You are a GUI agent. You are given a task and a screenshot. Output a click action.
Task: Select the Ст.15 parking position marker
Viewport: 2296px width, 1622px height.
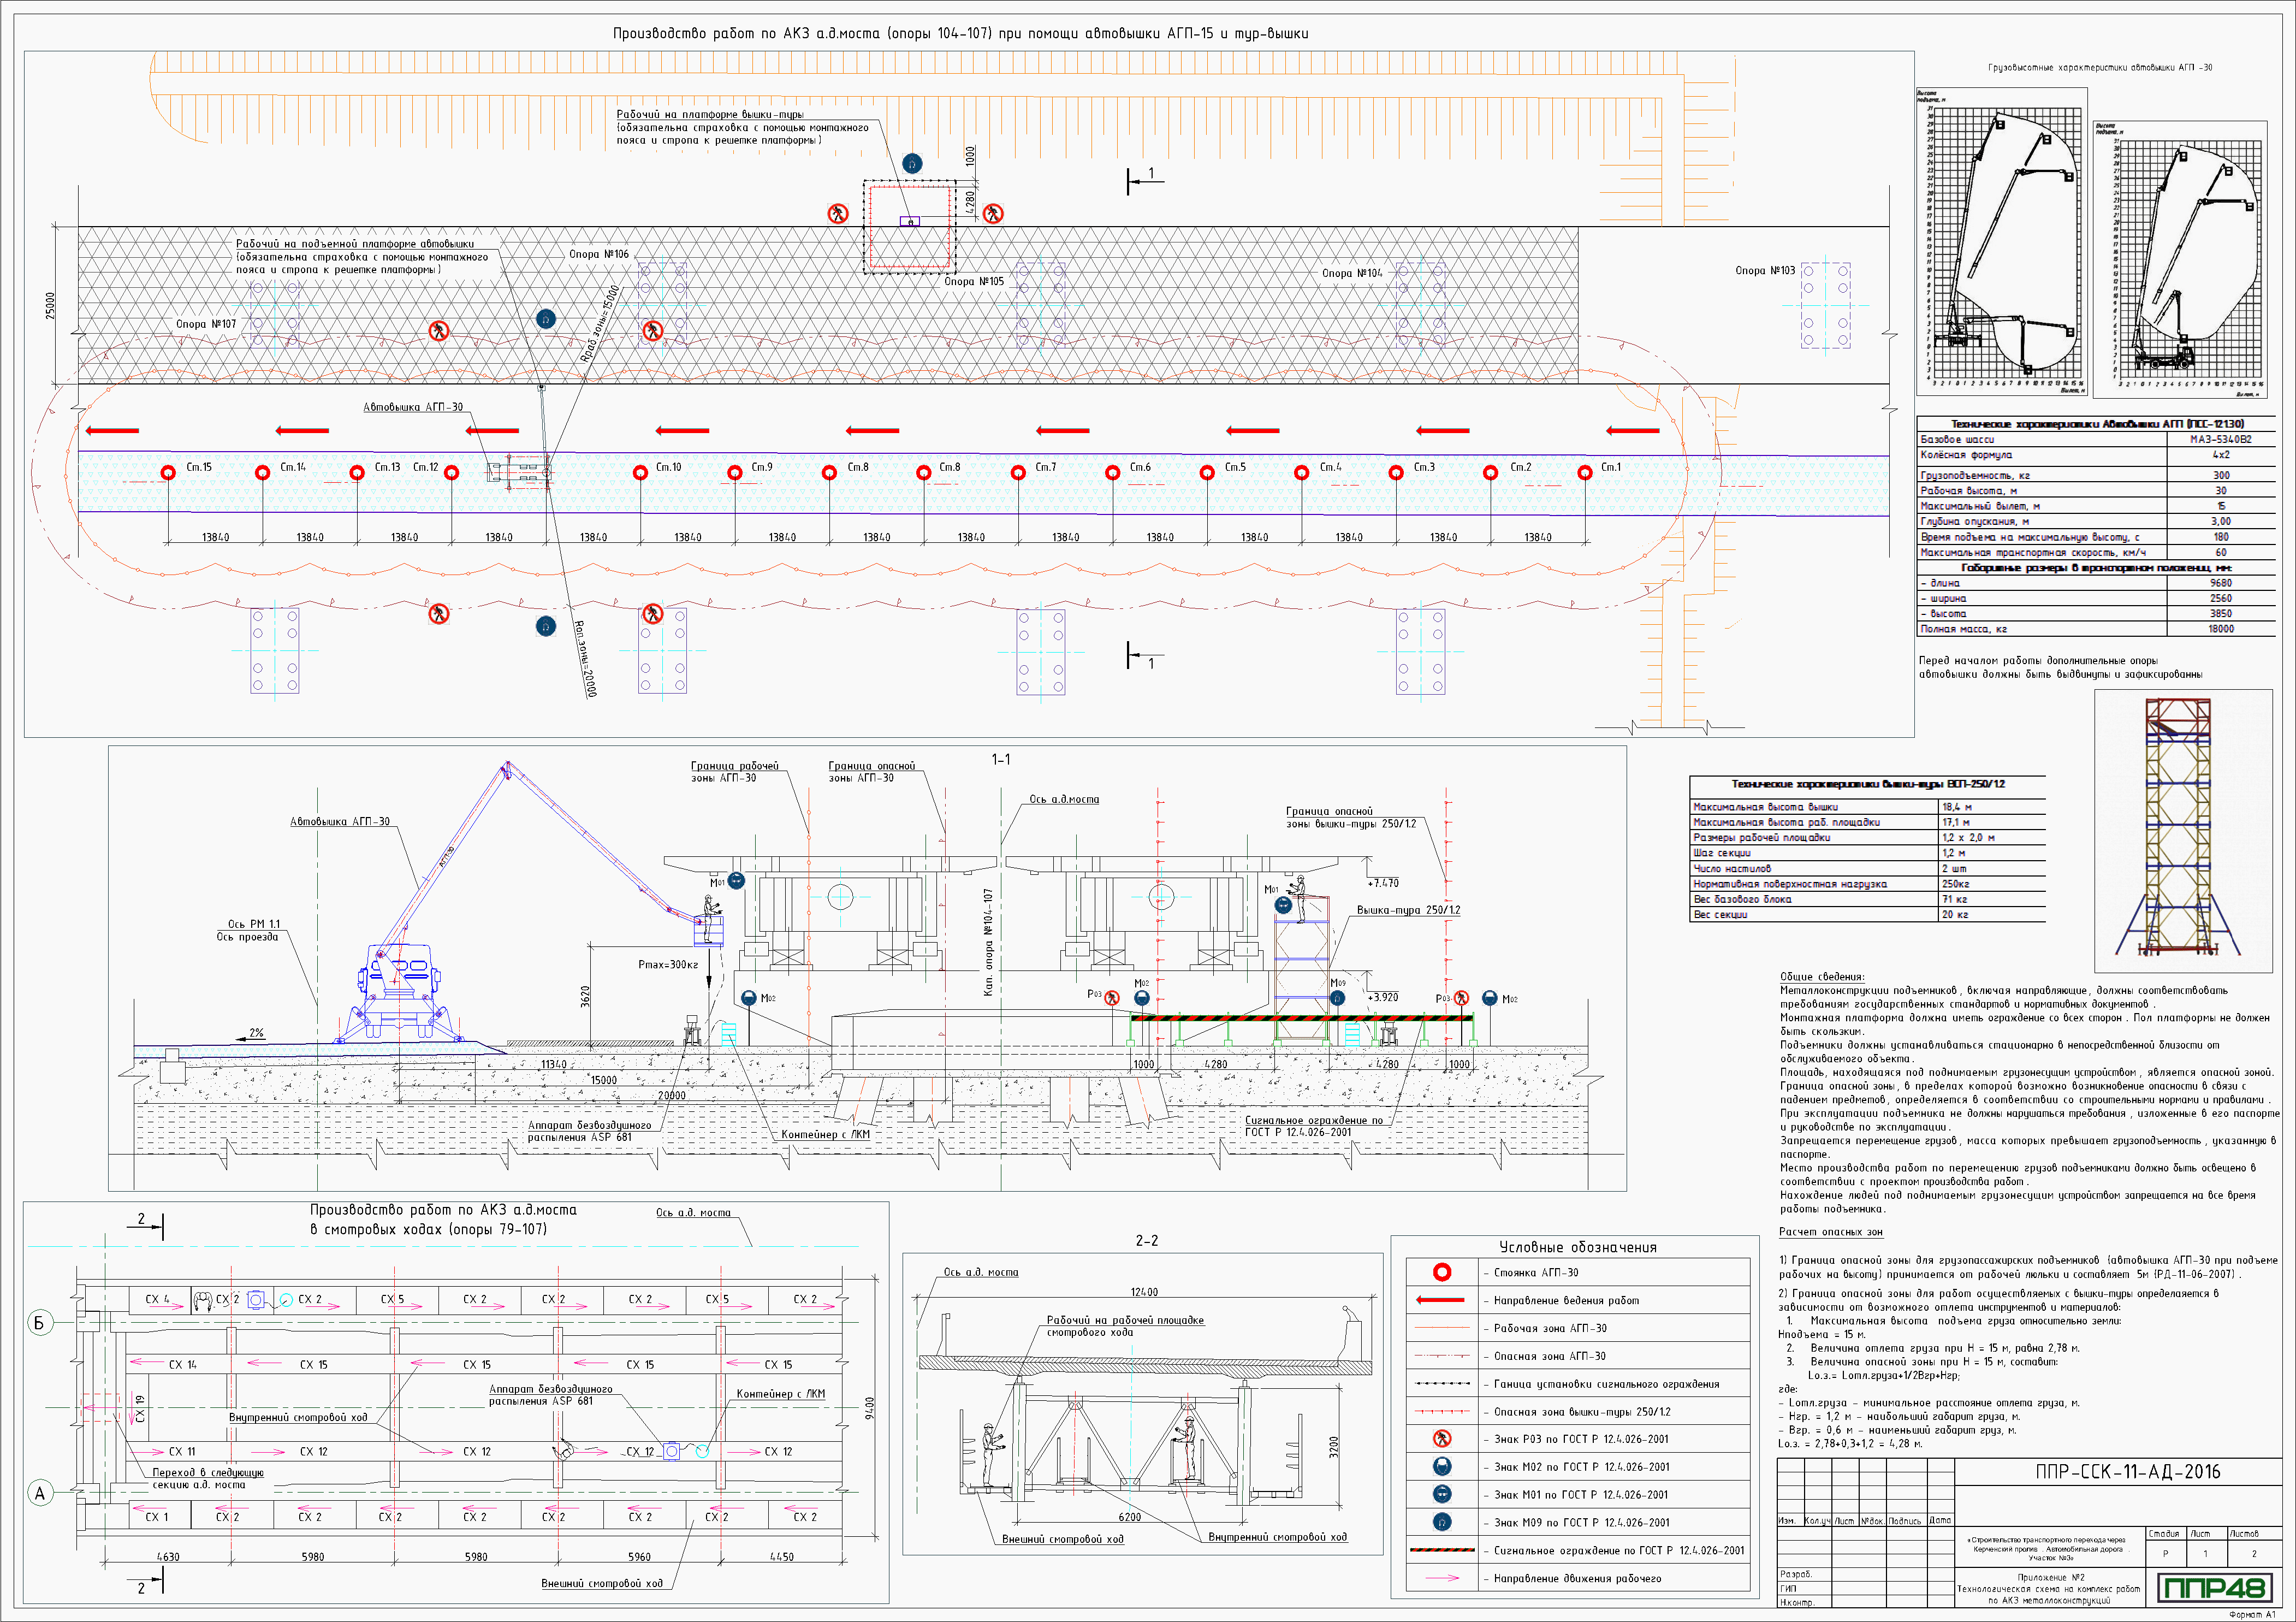(x=168, y=472)
